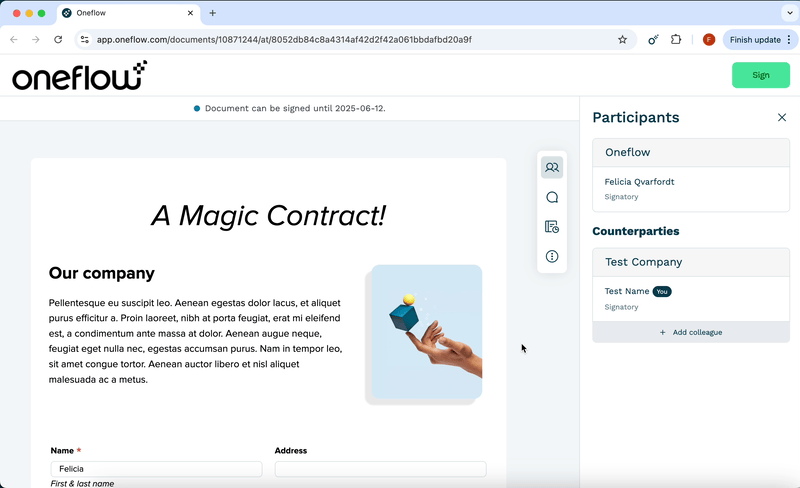Select the Test Name participant entry
800x488 pixels.
click(691, 299)
